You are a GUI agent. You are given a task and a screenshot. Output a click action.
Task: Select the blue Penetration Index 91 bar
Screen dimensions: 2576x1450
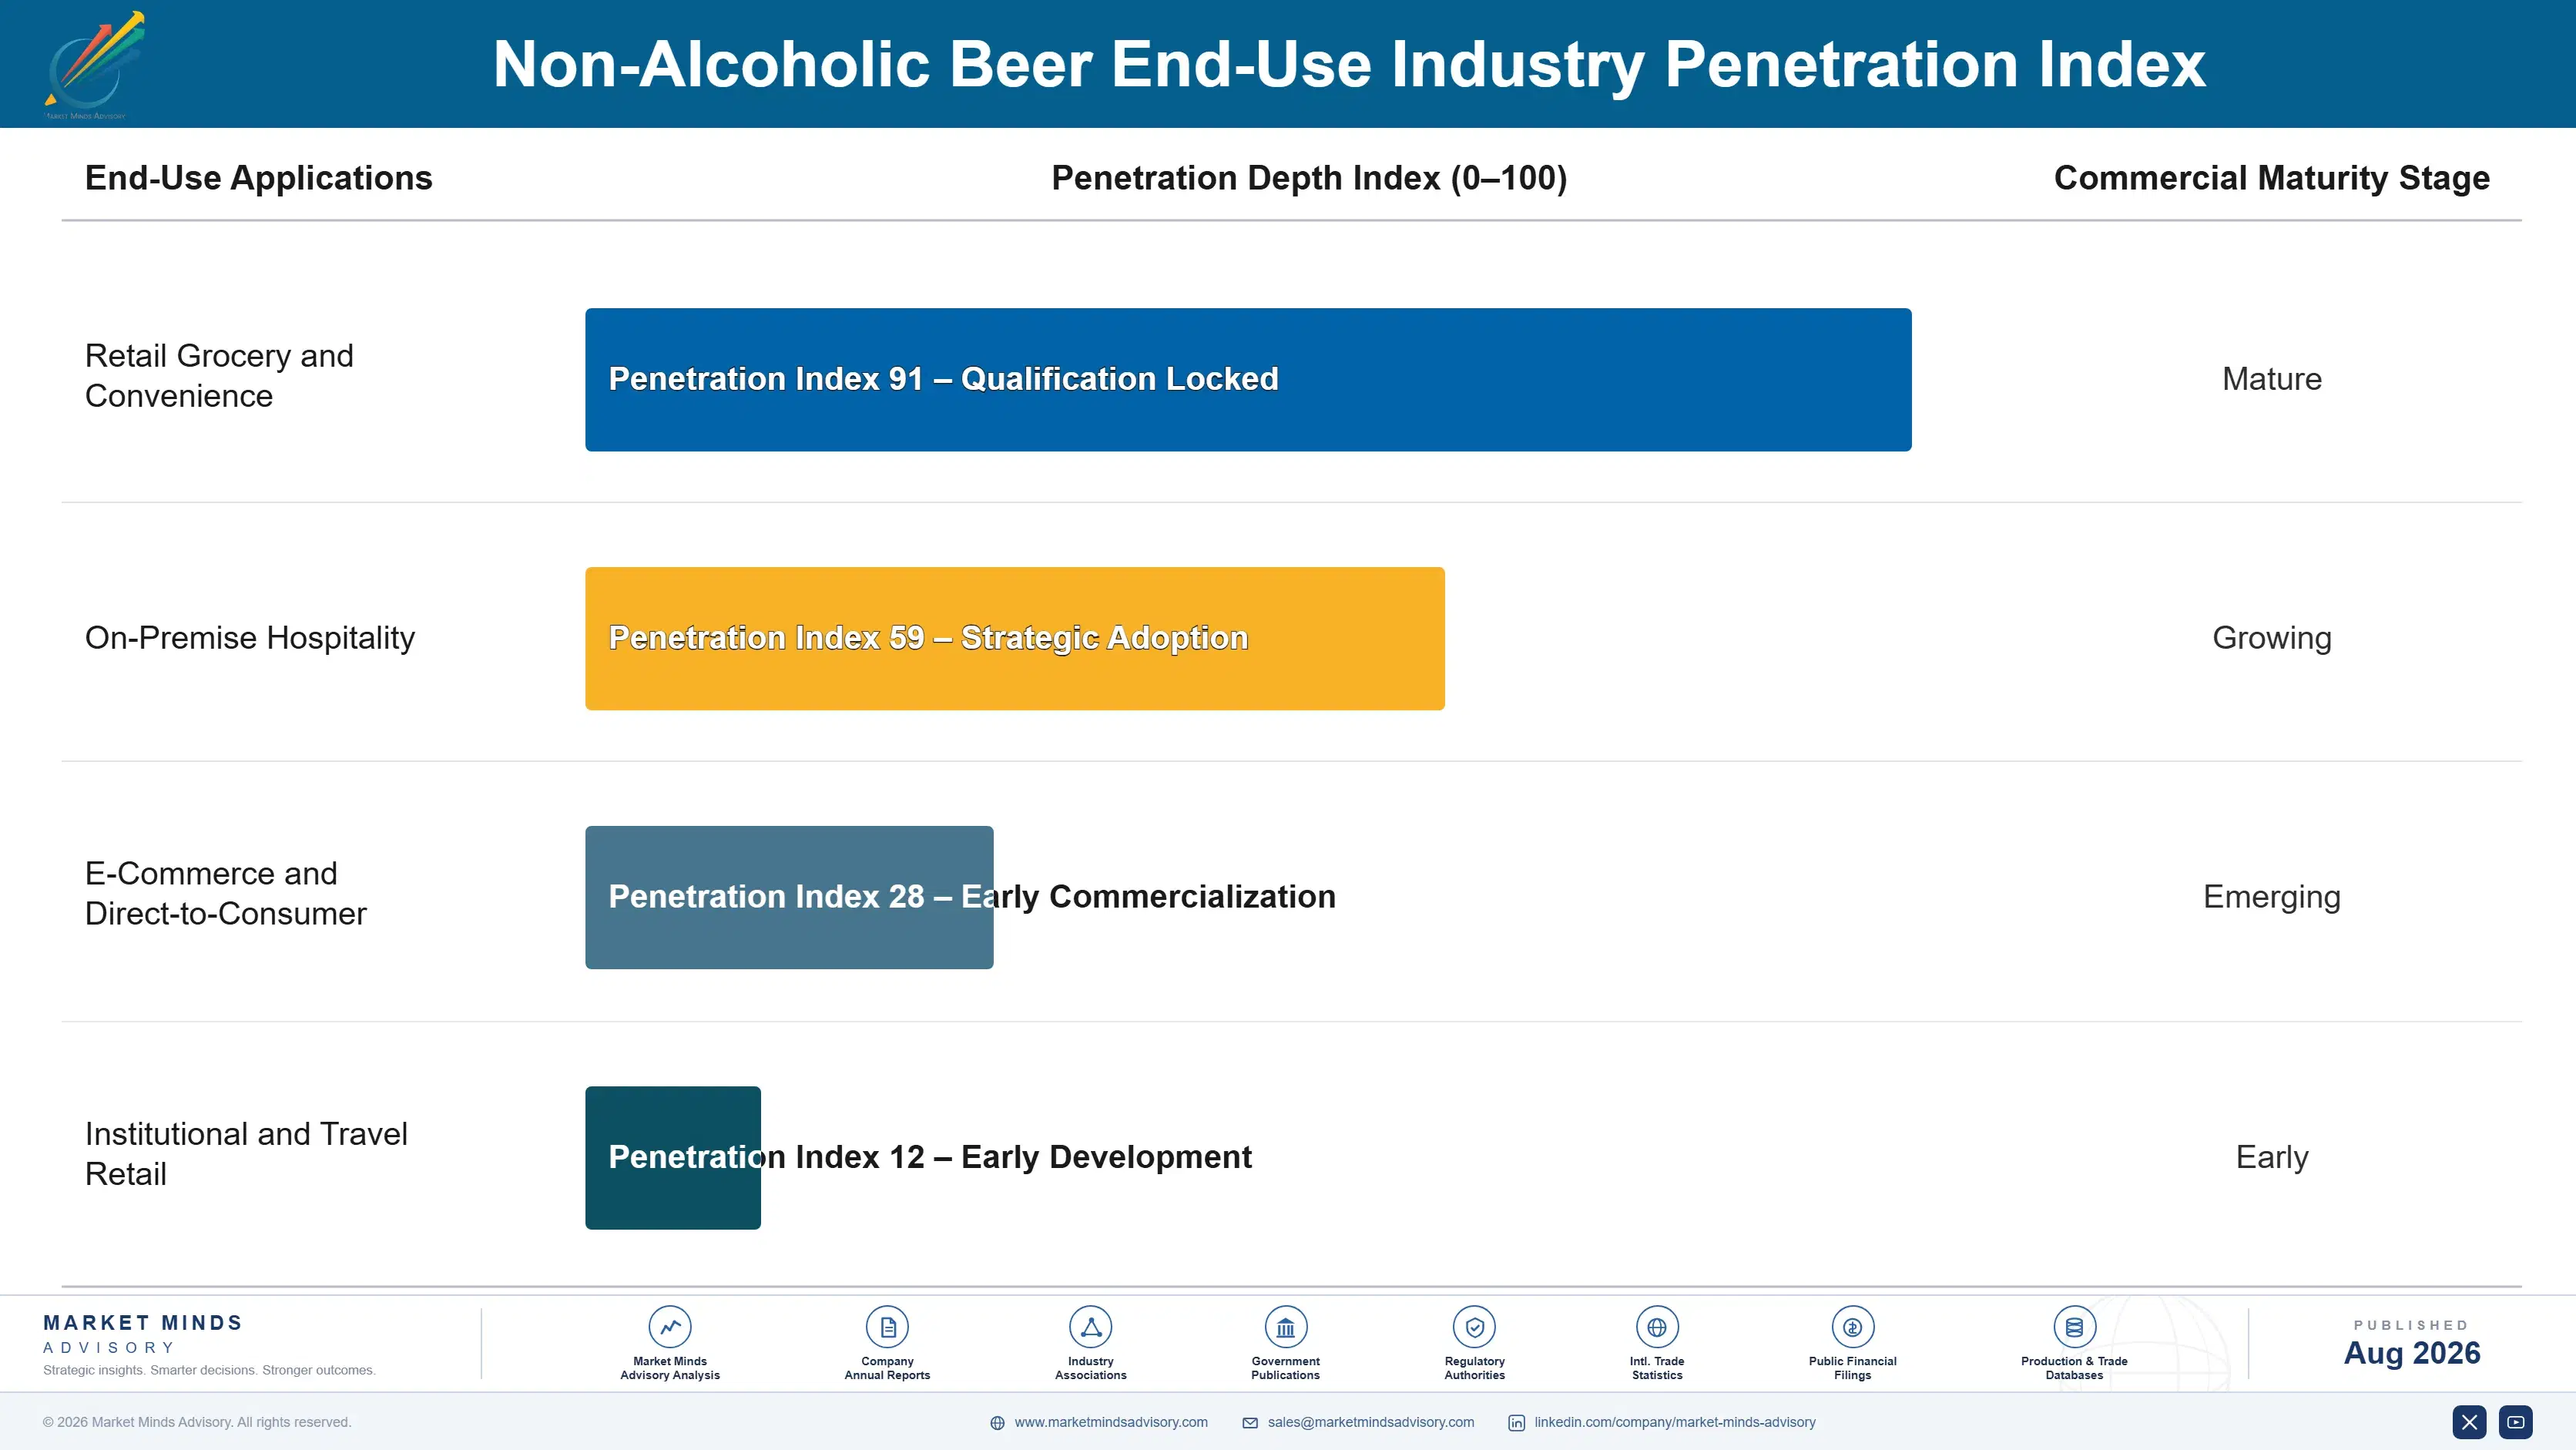pos(1248,380)
